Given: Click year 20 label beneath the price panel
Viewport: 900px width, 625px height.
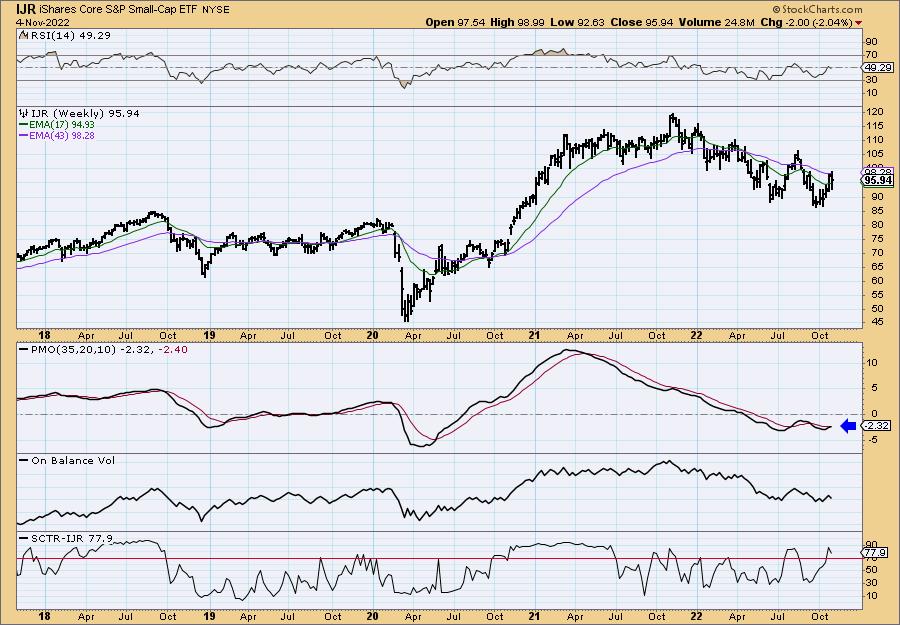Looking at the screenshot, I should pos(372,335).
